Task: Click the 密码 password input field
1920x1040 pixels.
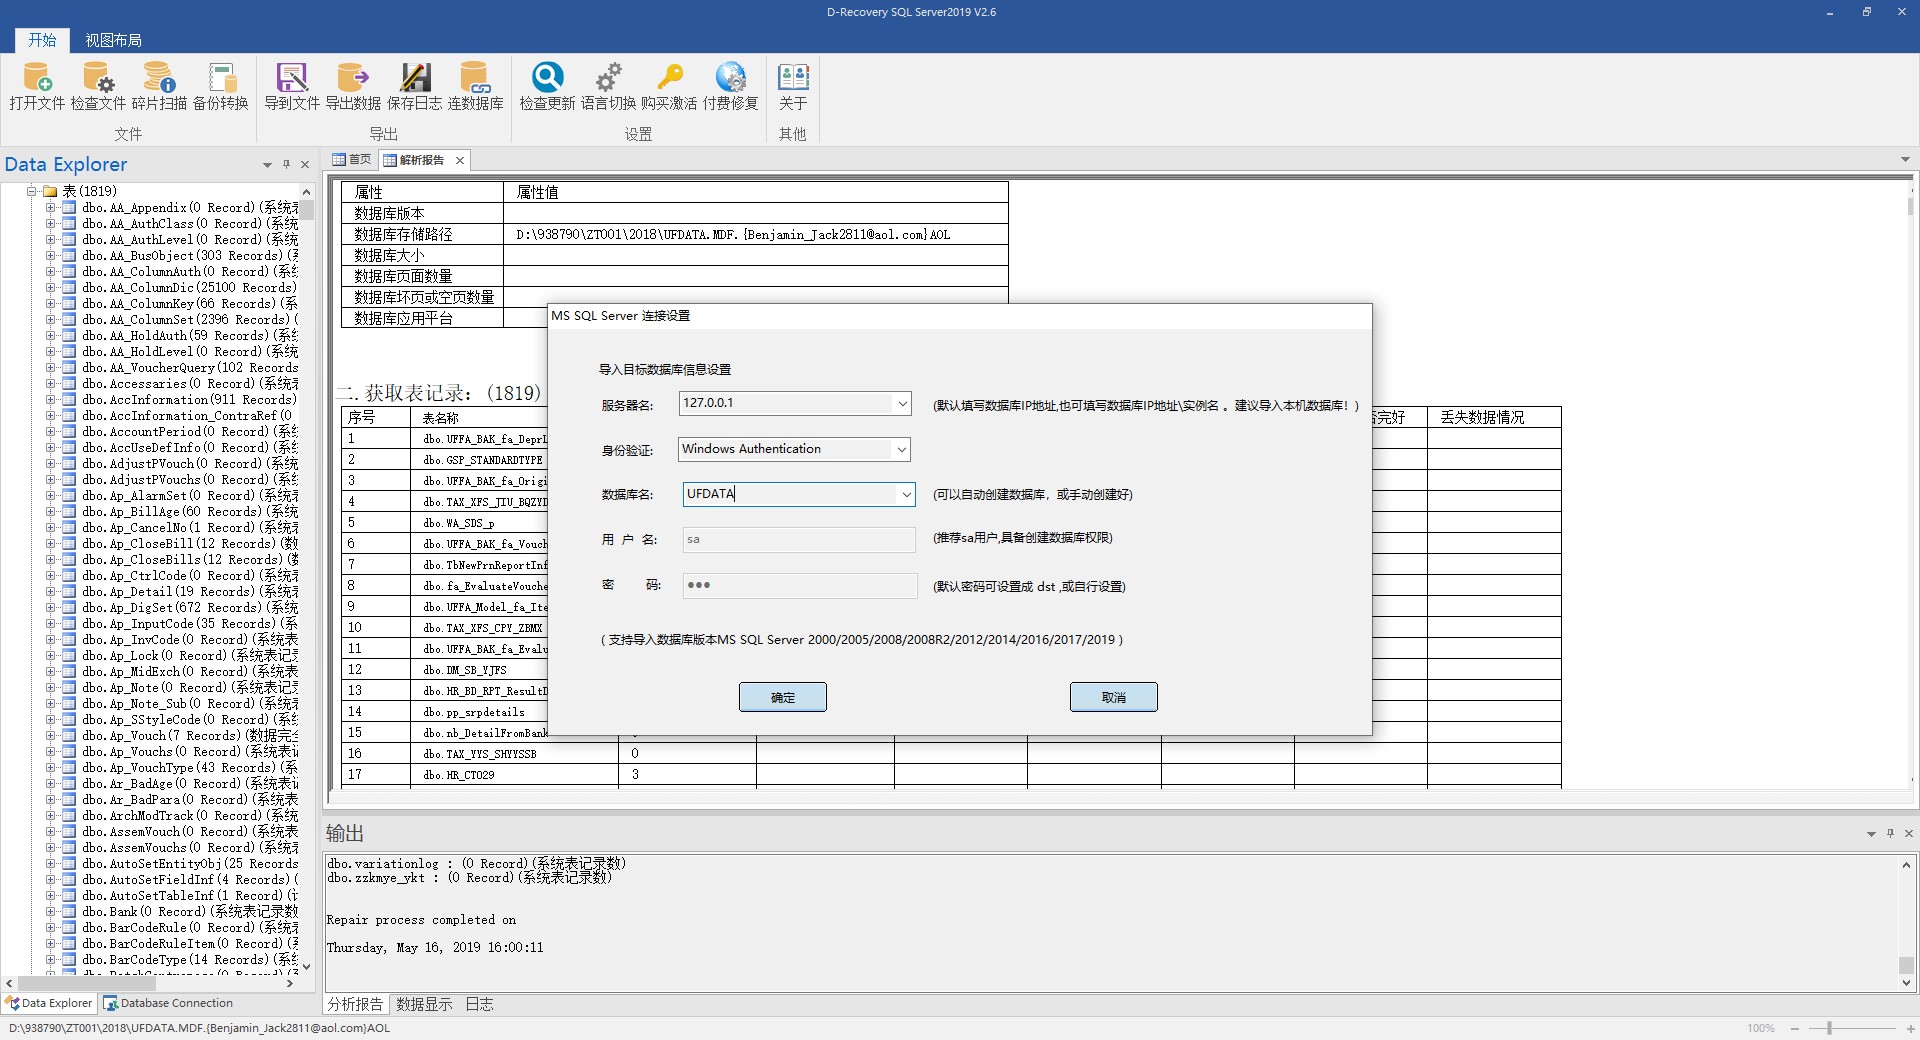Action: (800, 586)
